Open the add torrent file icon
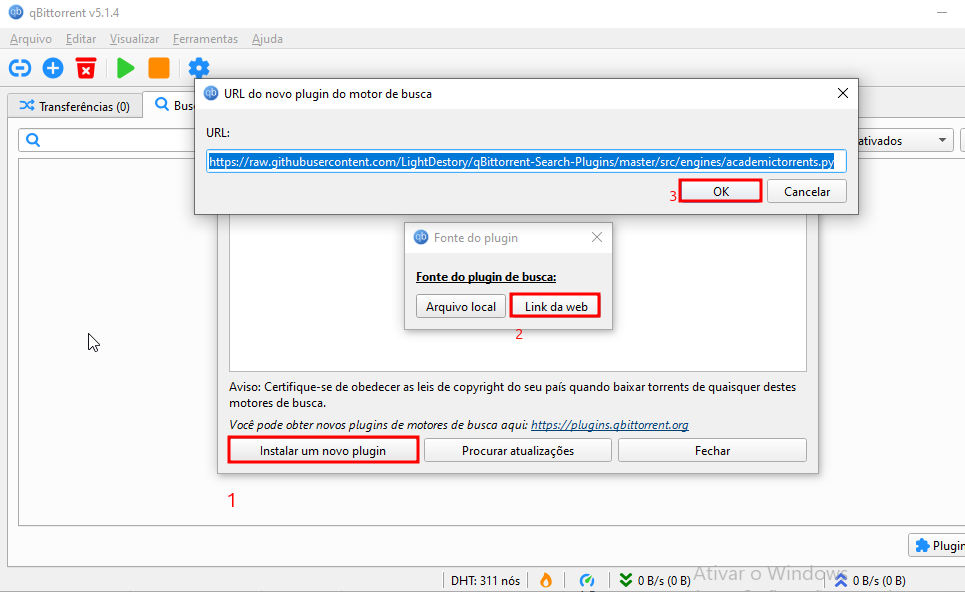965x592 pixels. pyautogui.click(x=52, y=68)
